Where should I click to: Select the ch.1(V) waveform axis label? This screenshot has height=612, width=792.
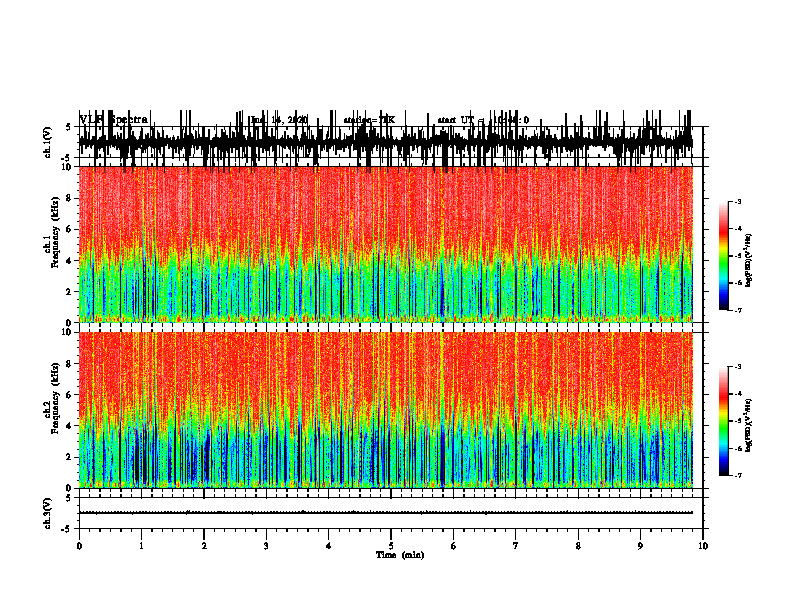click(48, 142)
